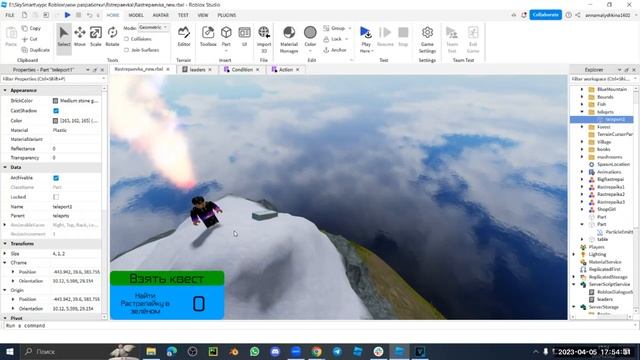Click the Resume button
Screen dimensions: 640x360
coord(385,37)
